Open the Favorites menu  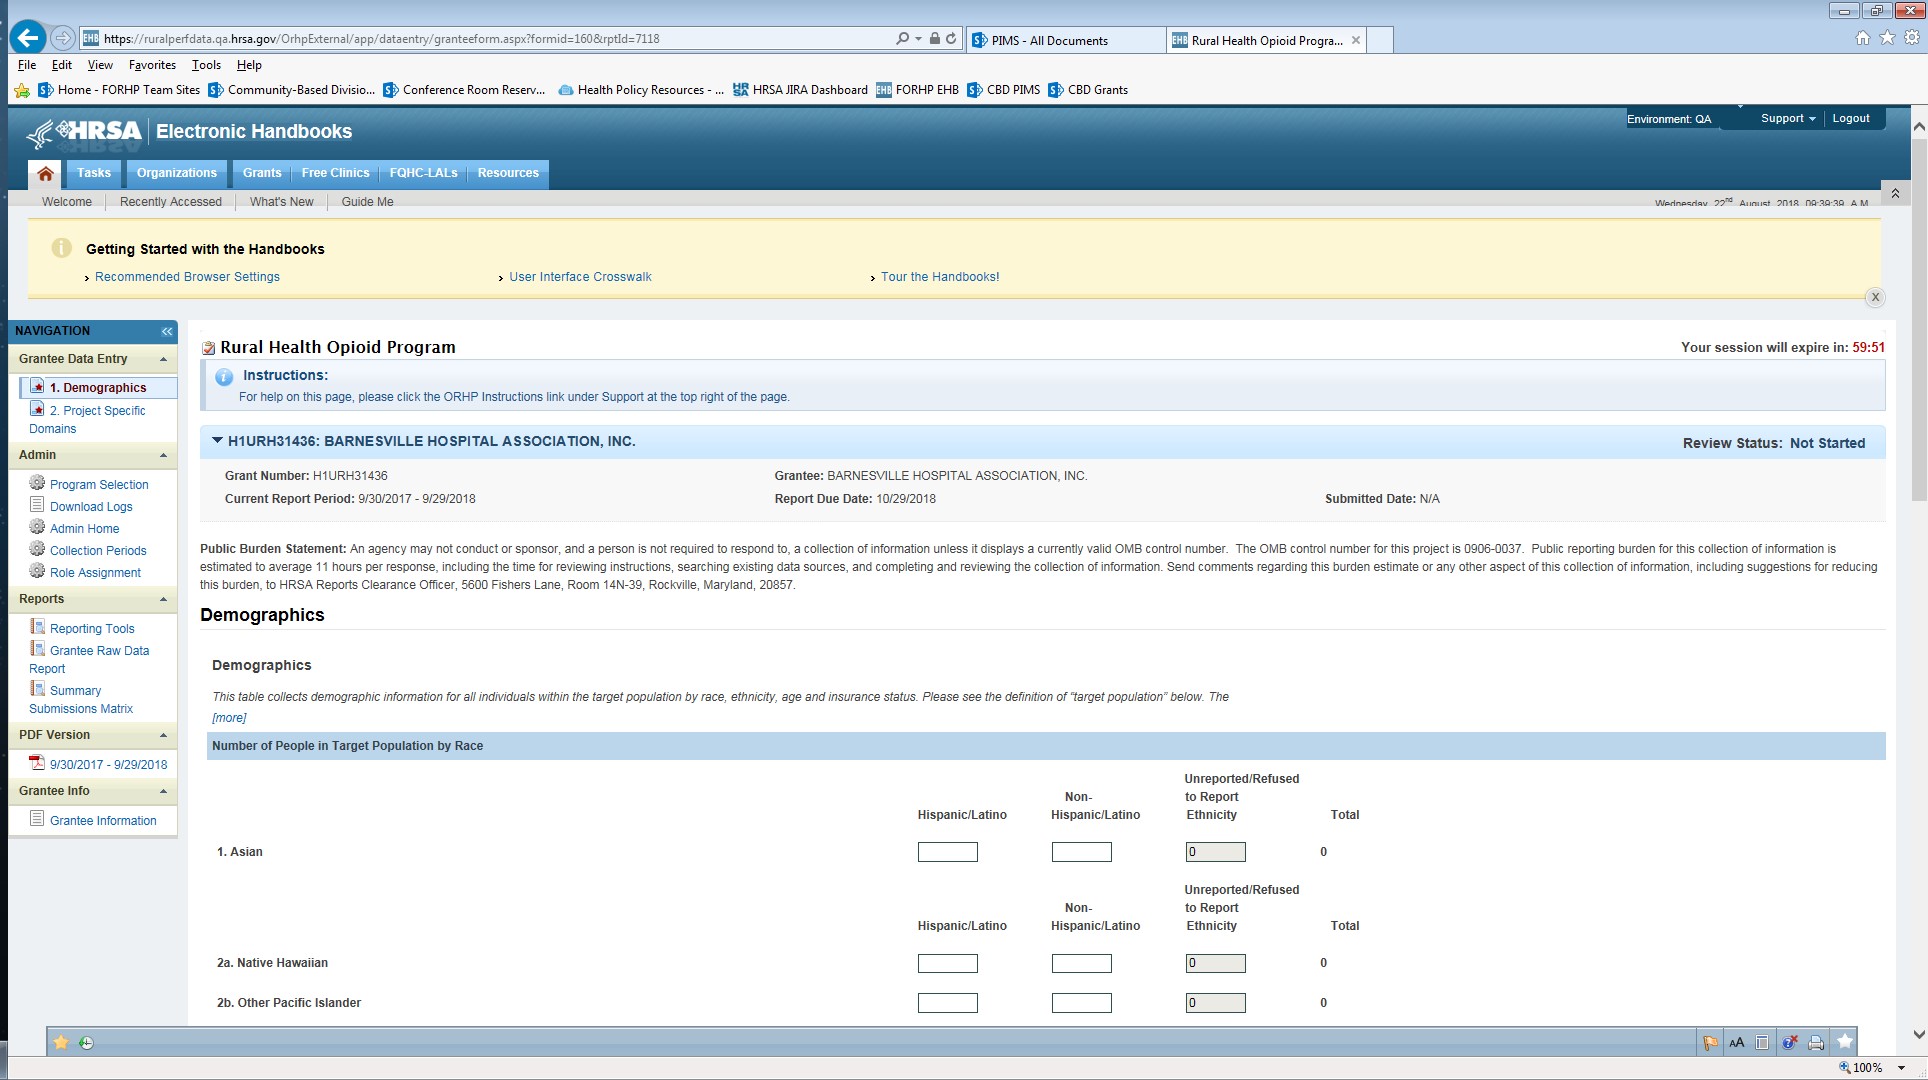tap(152, 65)
